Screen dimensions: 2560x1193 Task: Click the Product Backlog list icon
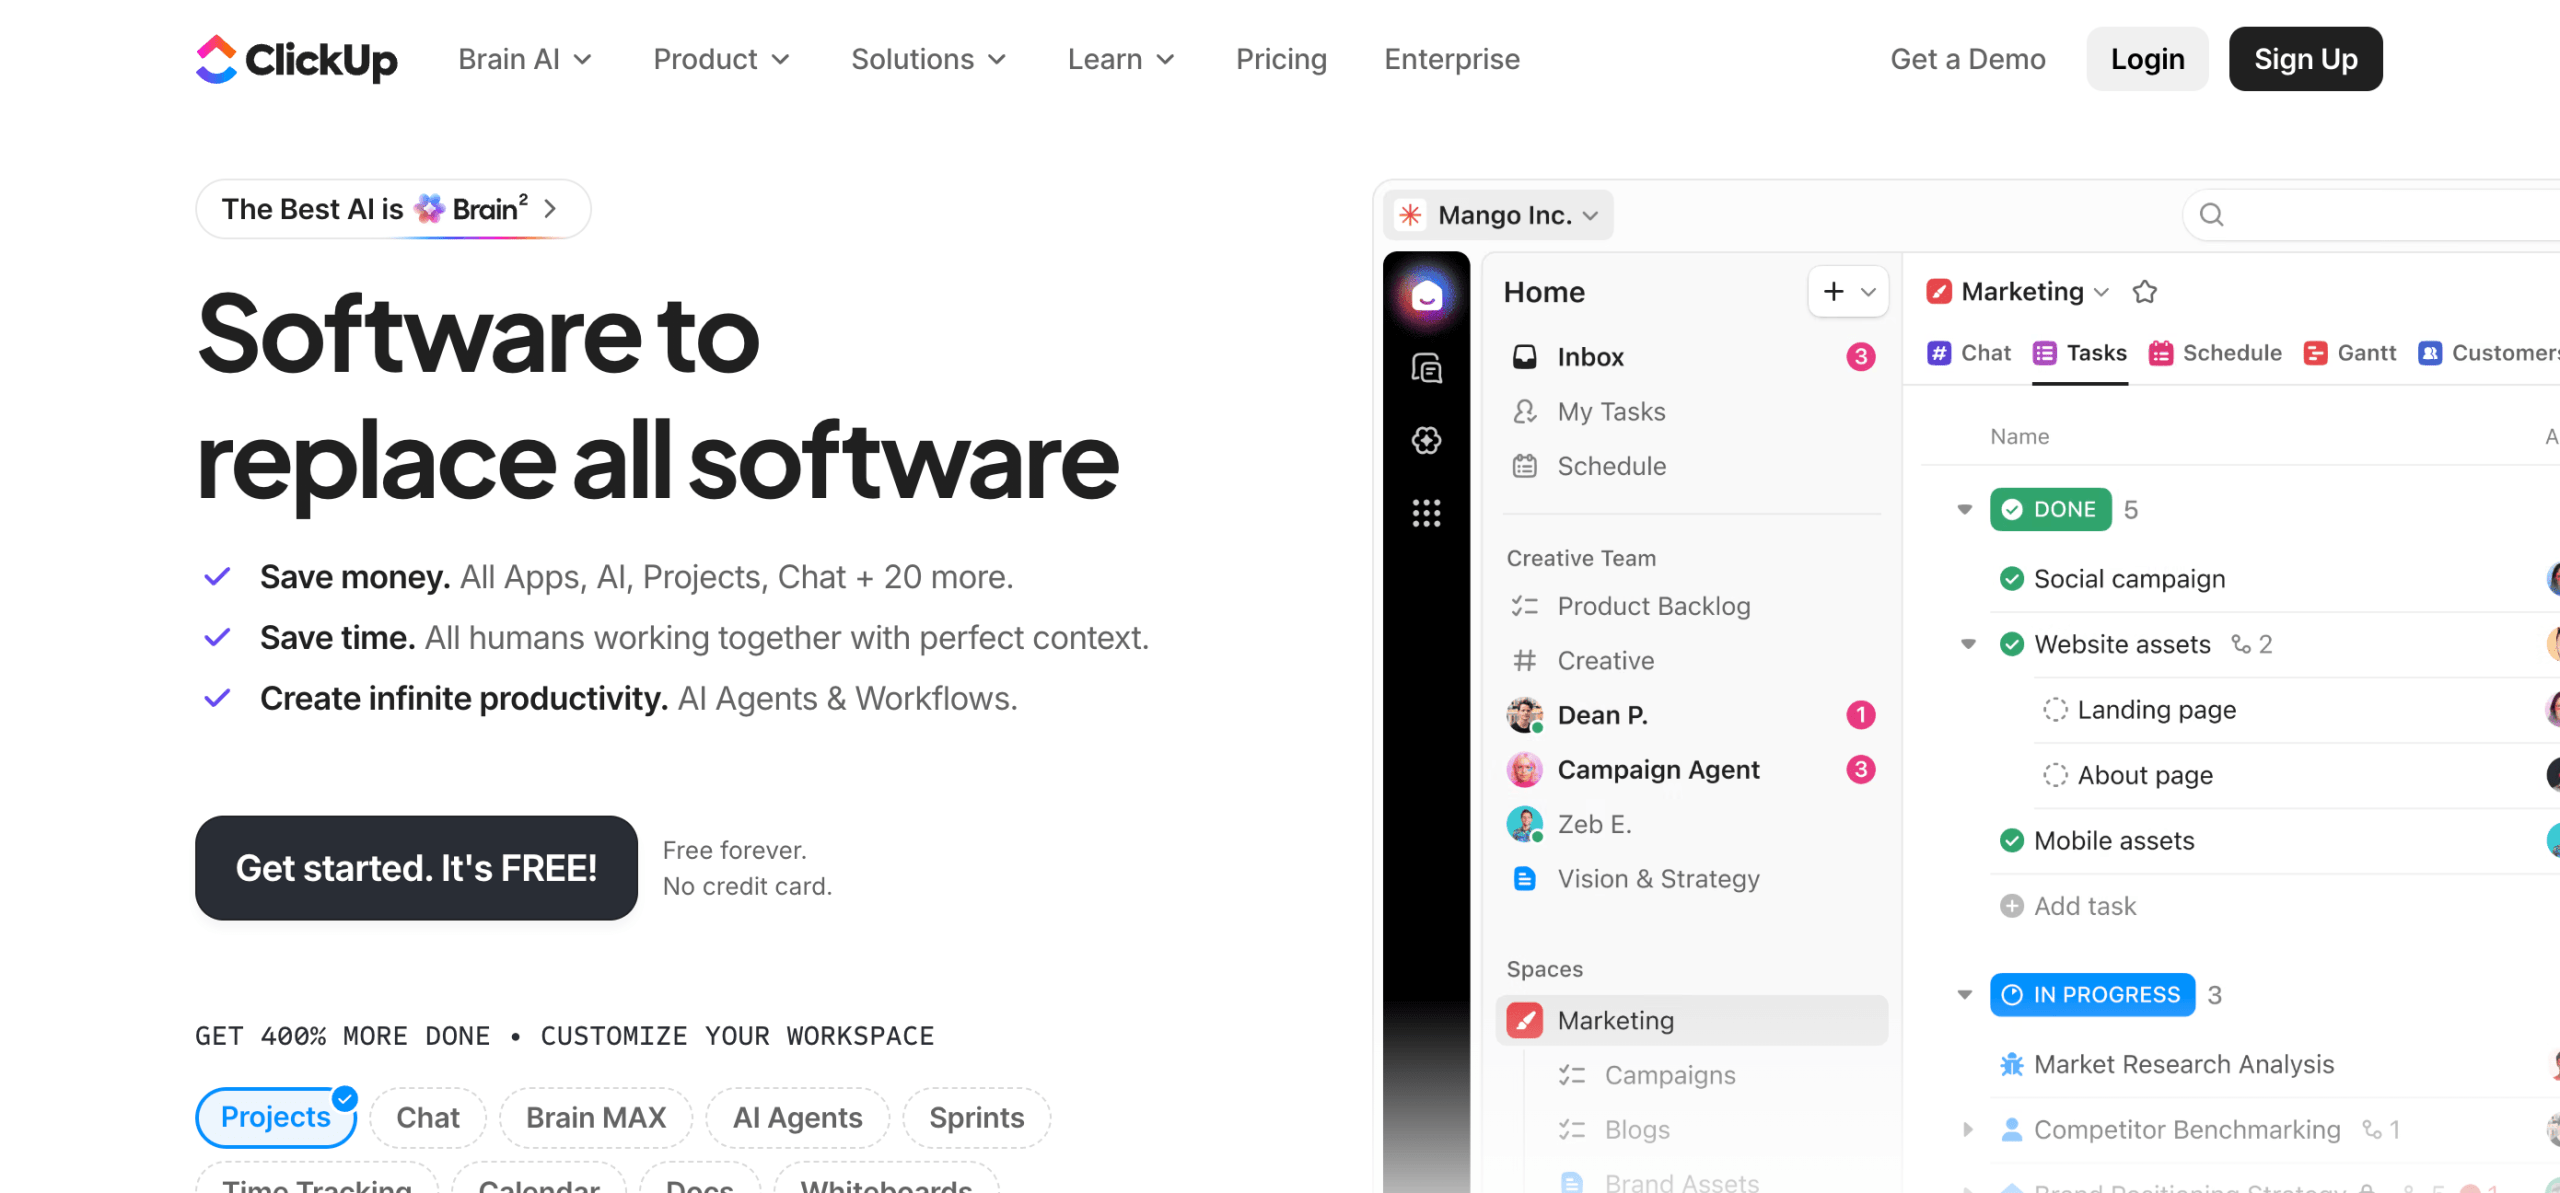click(1524, 606)
